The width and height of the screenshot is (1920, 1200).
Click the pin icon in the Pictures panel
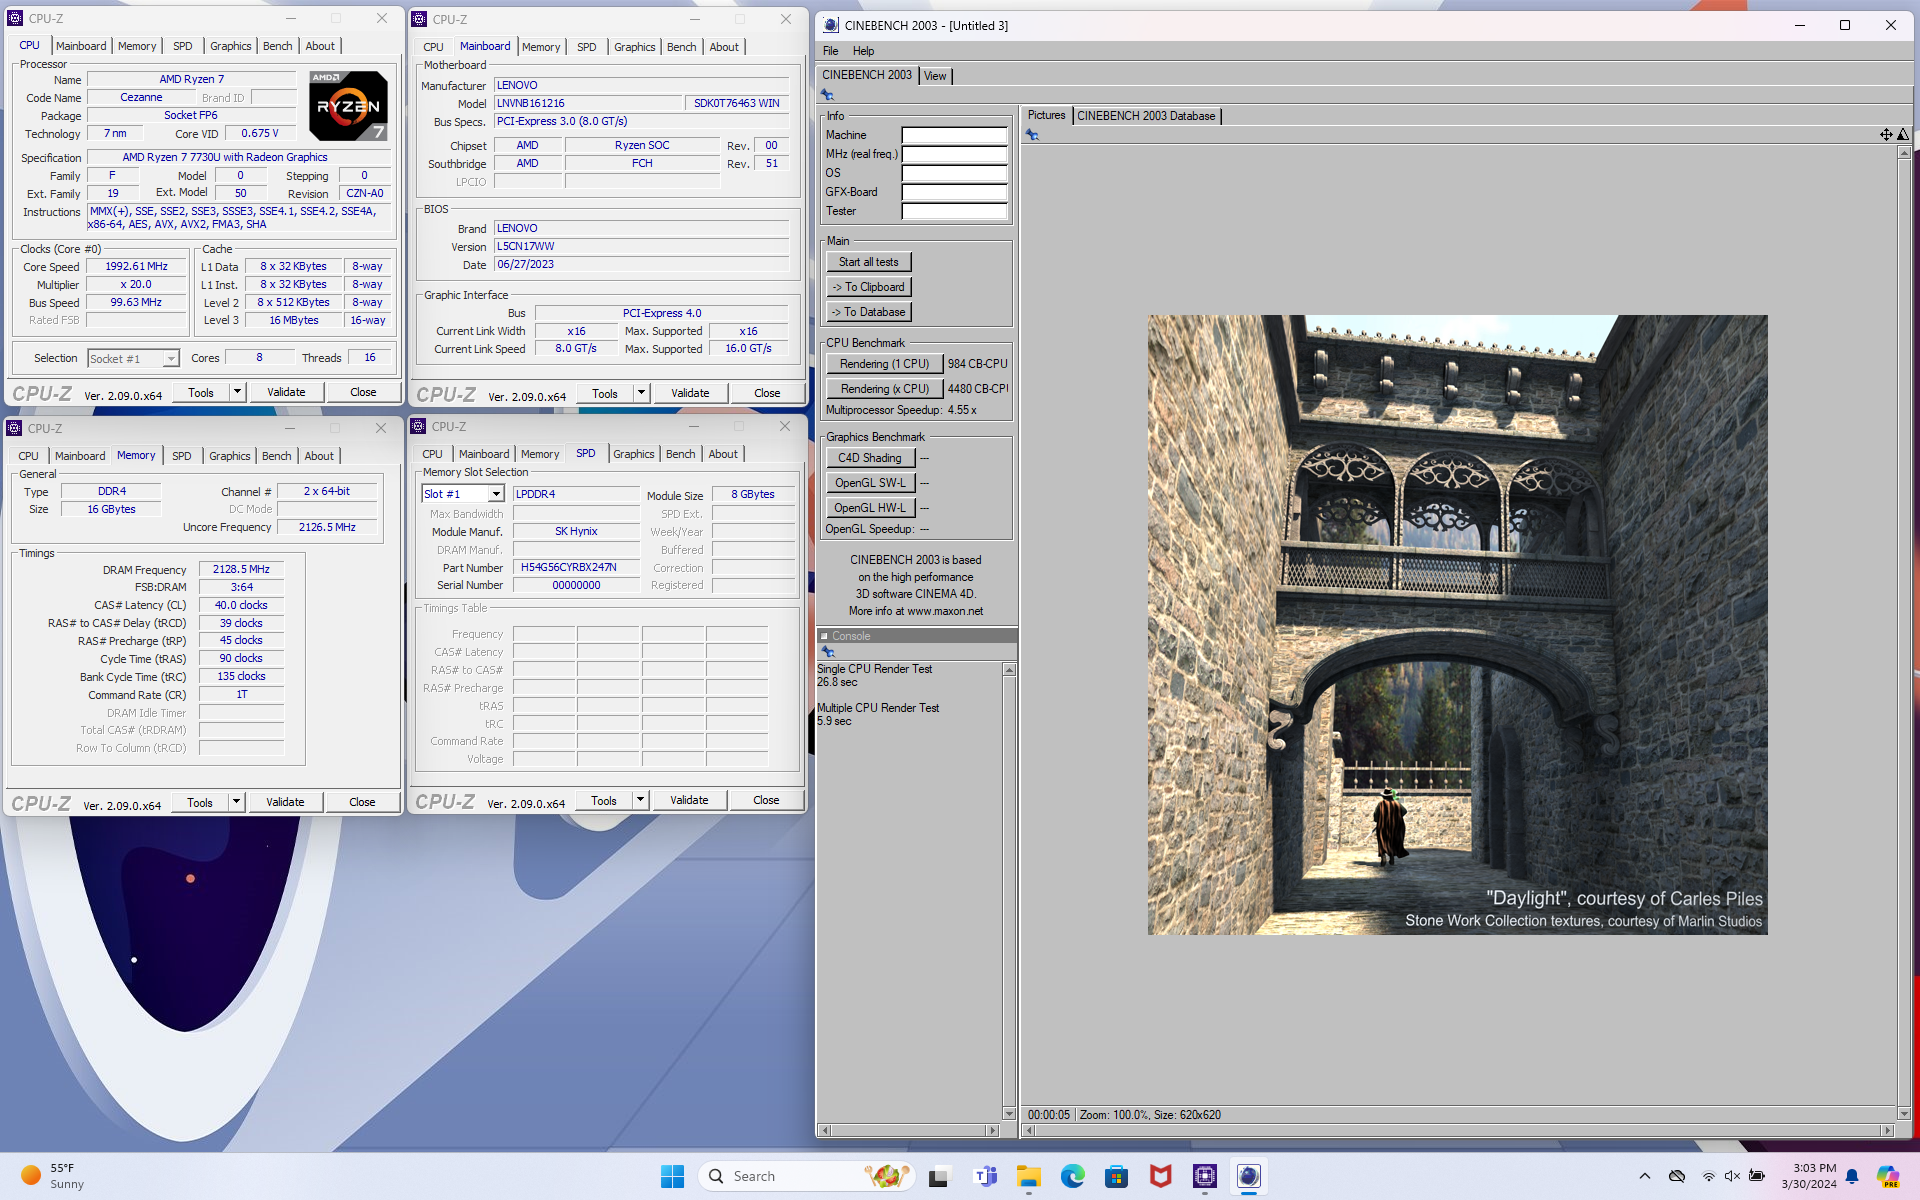click(x=1032, y=135)
